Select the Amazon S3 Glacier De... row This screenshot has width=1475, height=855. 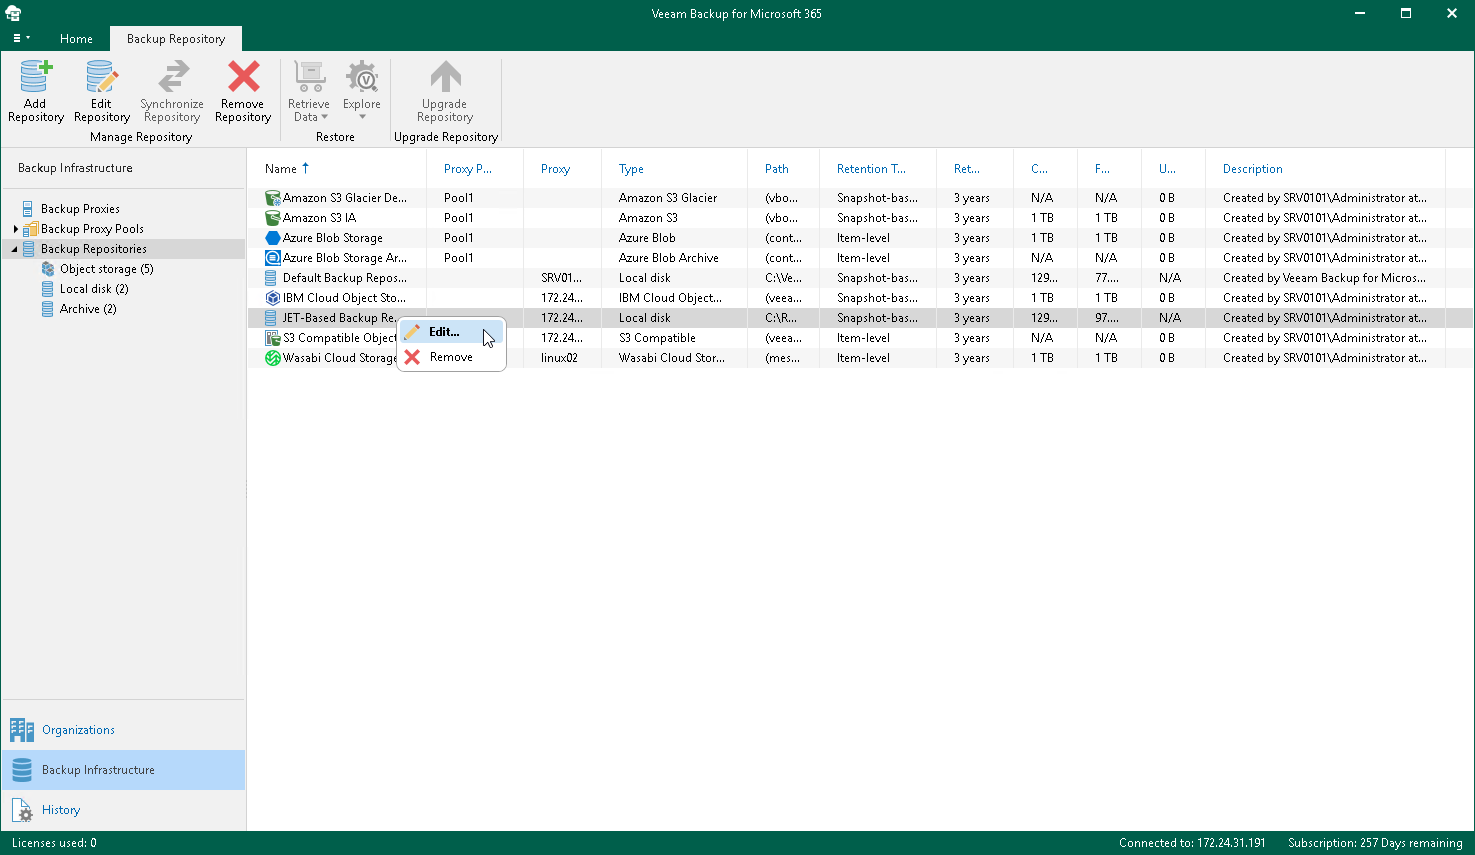click(x=860, y=198)
